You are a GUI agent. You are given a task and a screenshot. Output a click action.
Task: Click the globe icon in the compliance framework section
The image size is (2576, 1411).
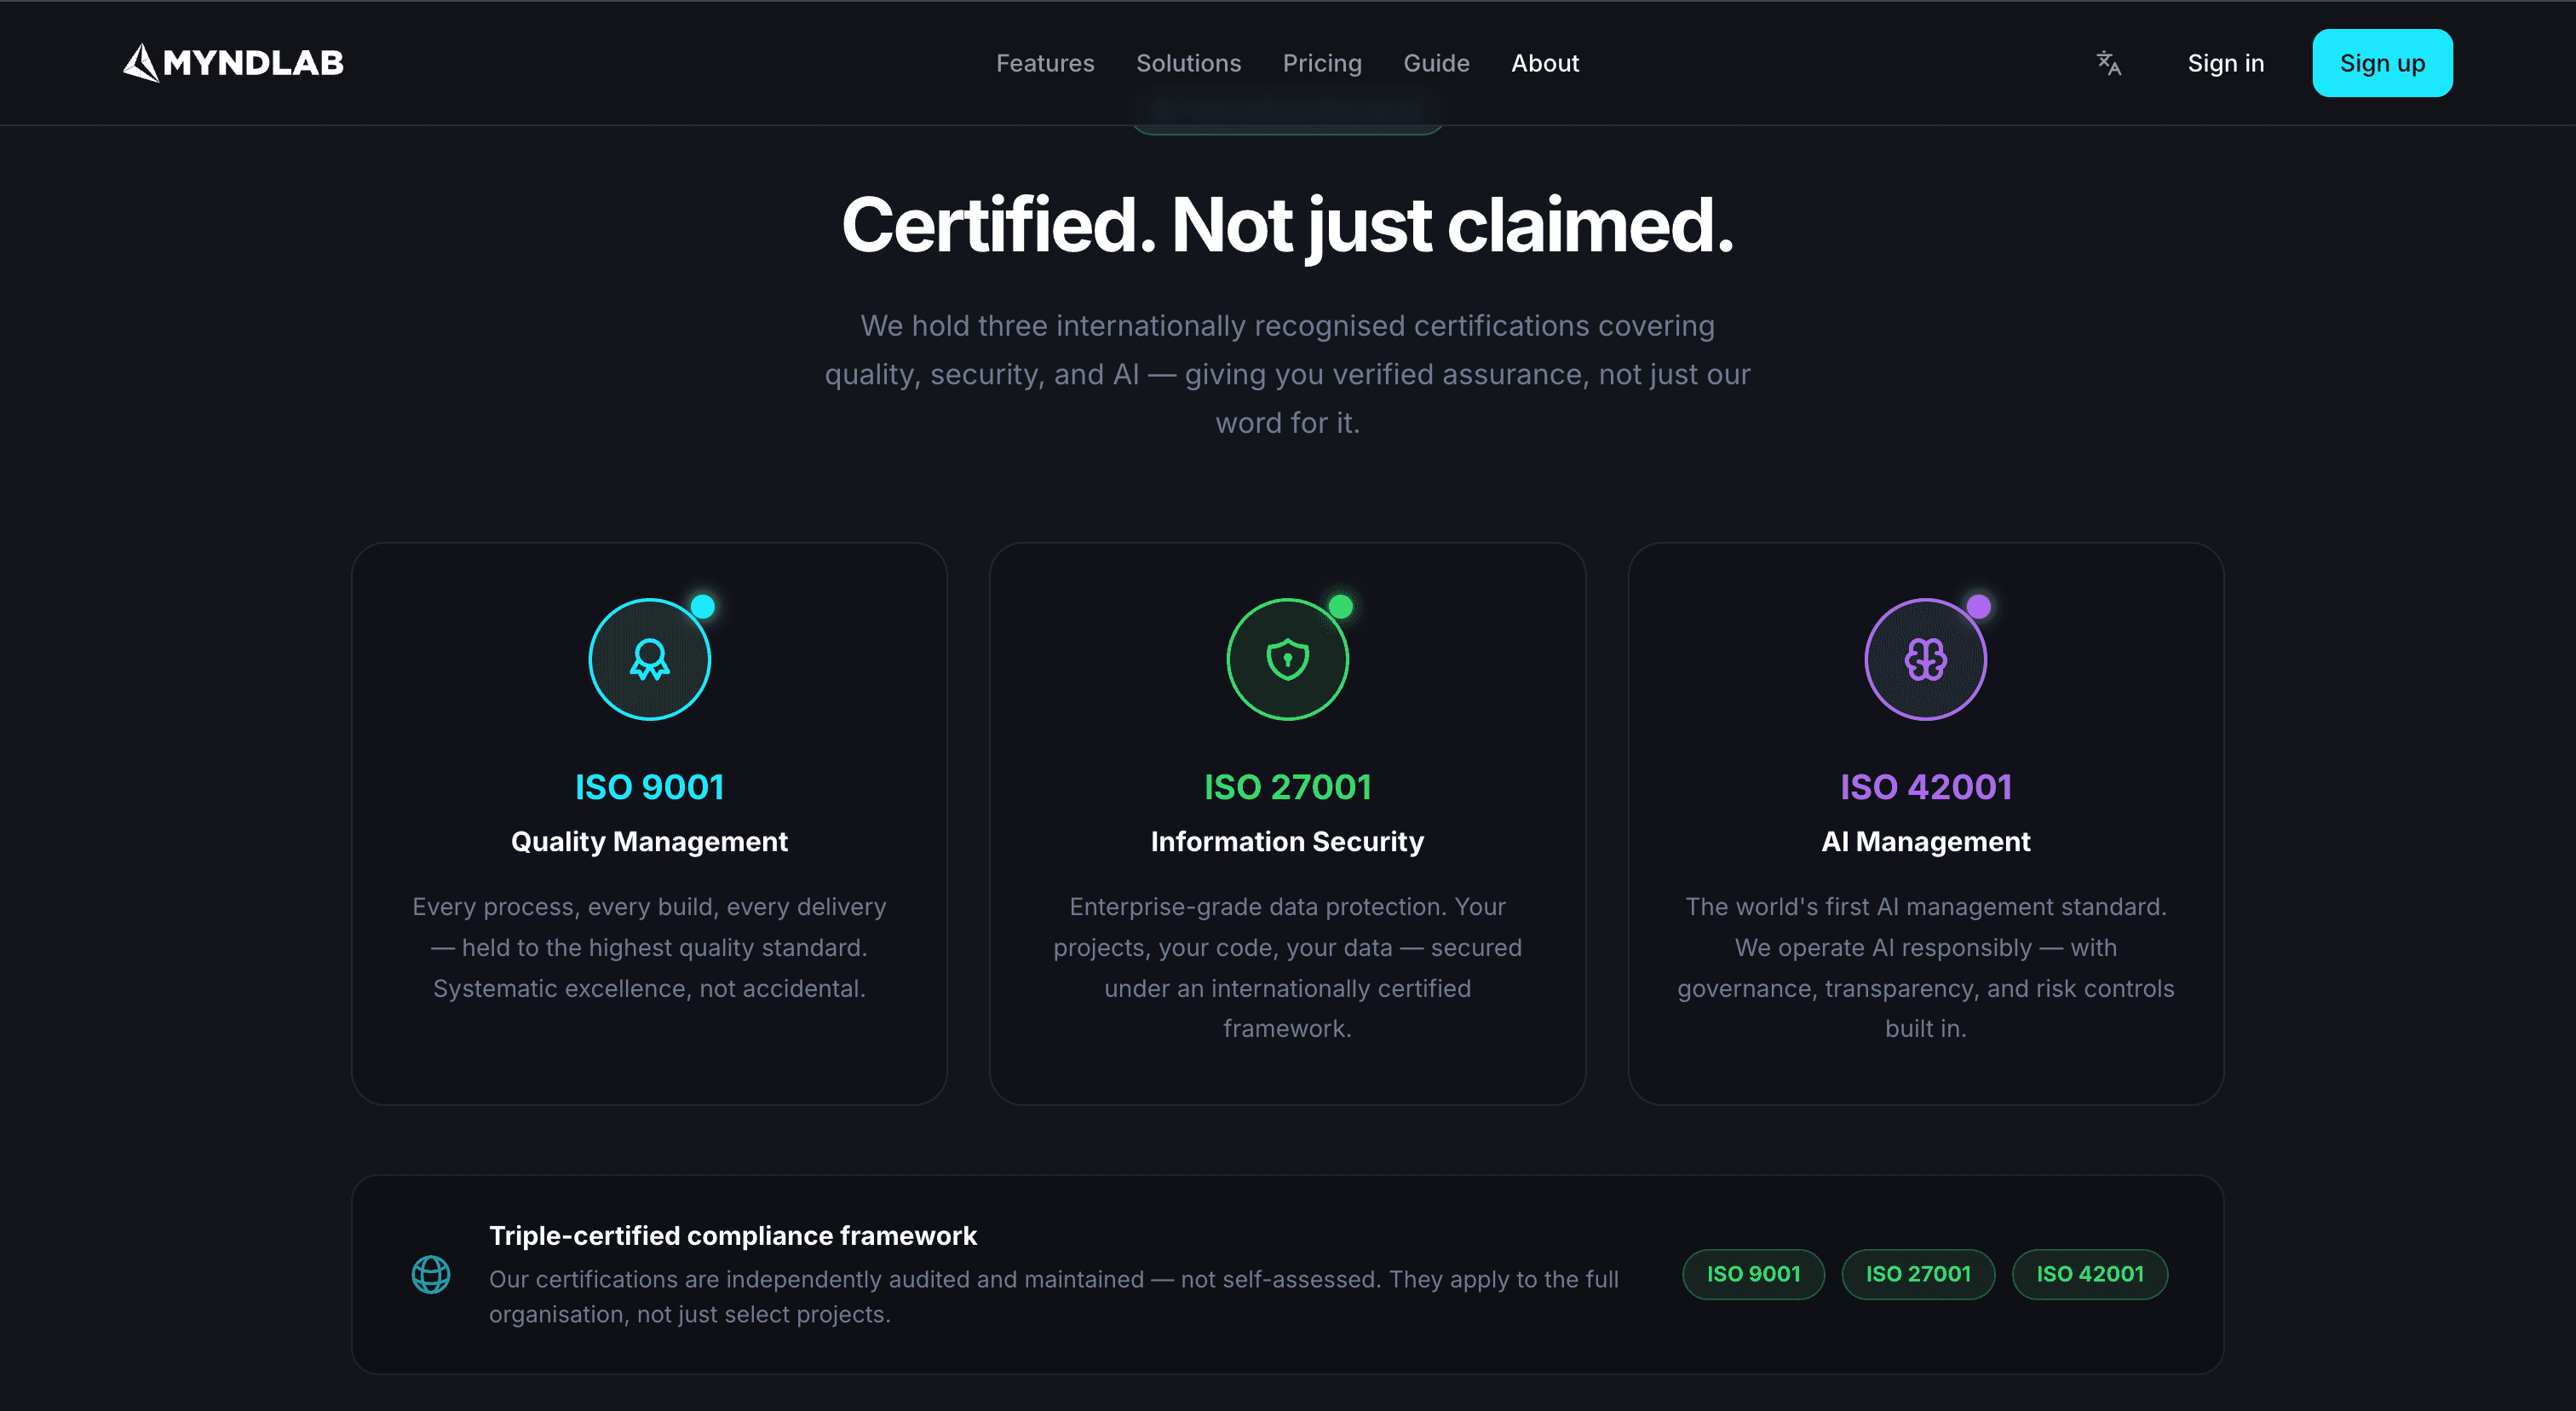point(431,1274)
